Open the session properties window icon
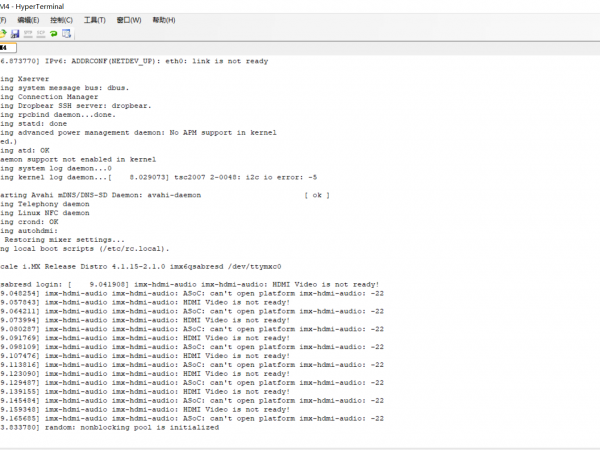 pos(66,33)
